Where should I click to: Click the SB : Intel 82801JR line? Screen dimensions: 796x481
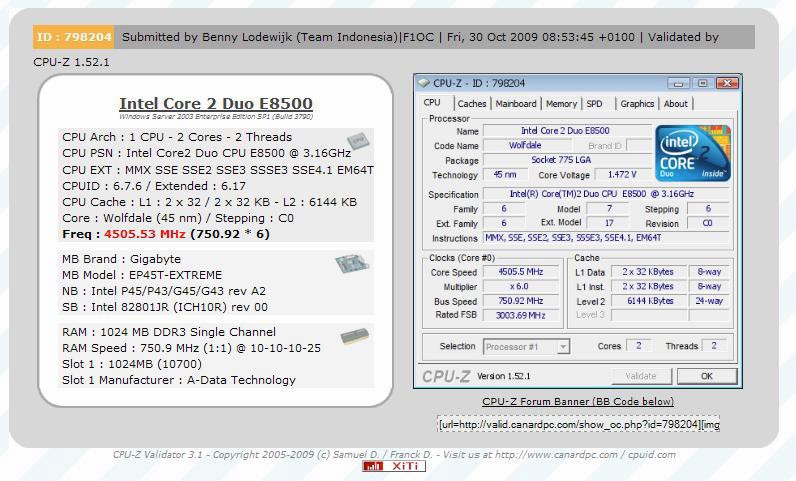164,307
